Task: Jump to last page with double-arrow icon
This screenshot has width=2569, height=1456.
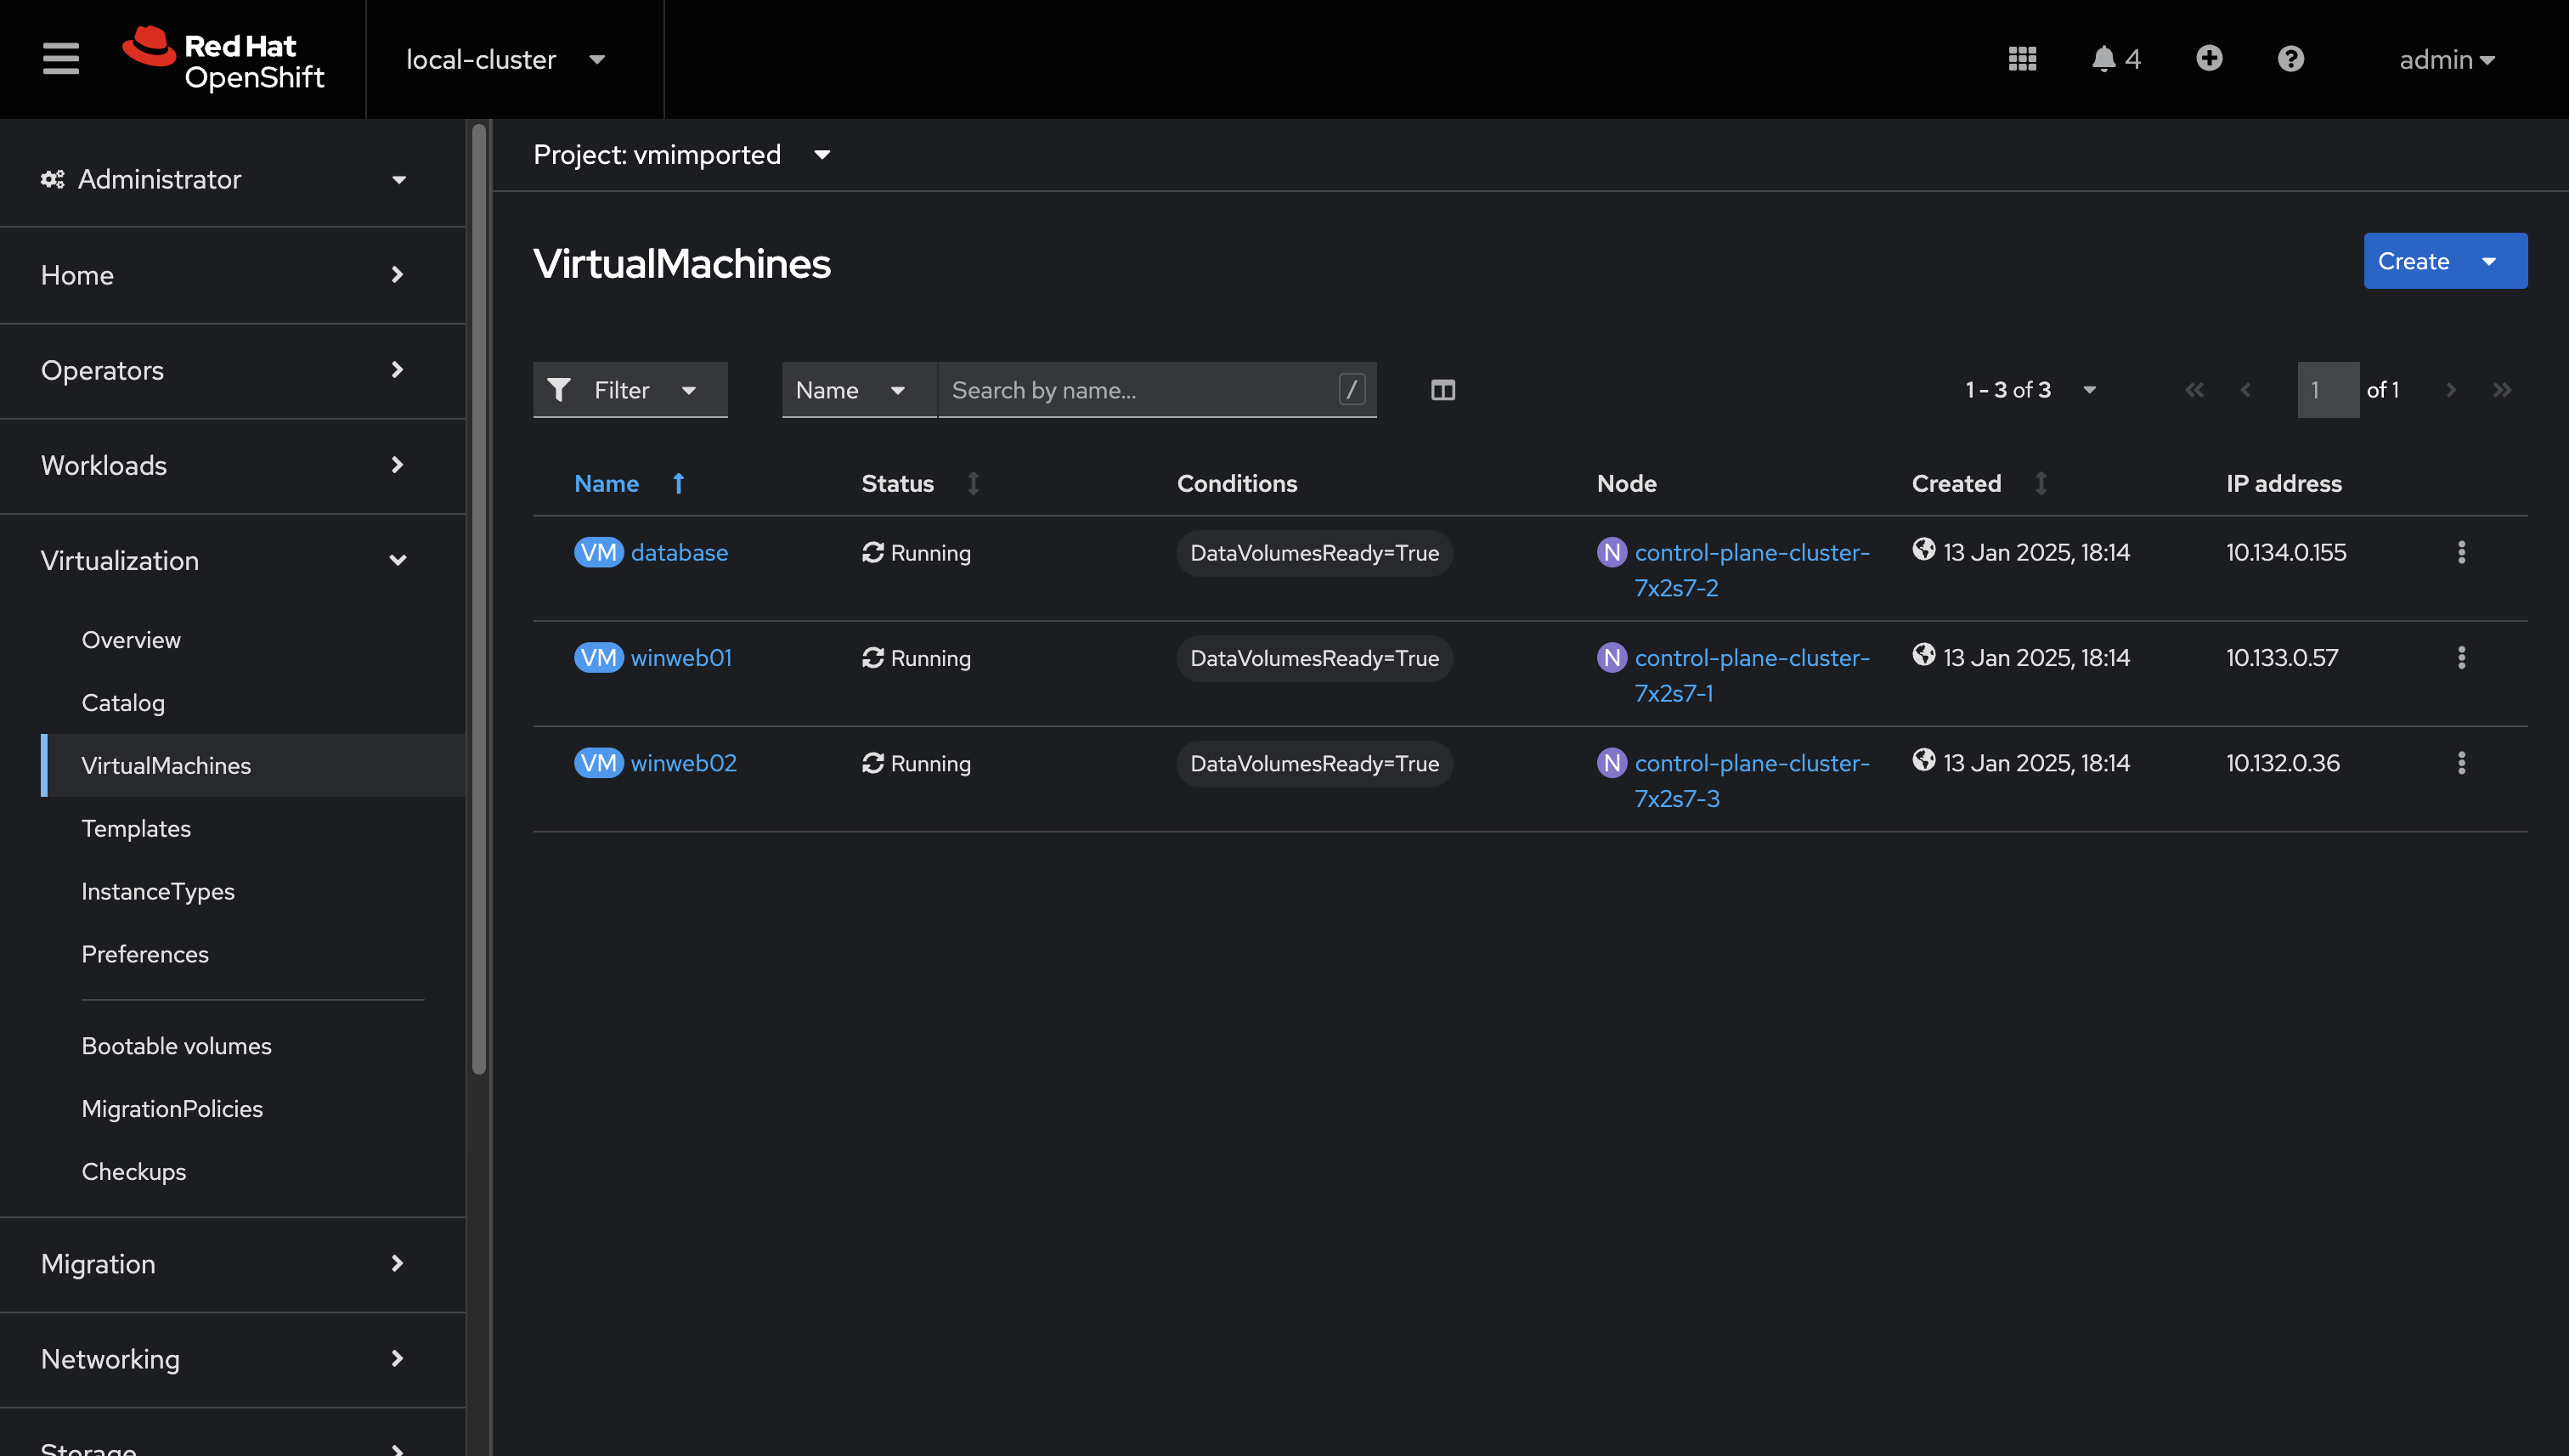Action: [x=2502, y=390]
